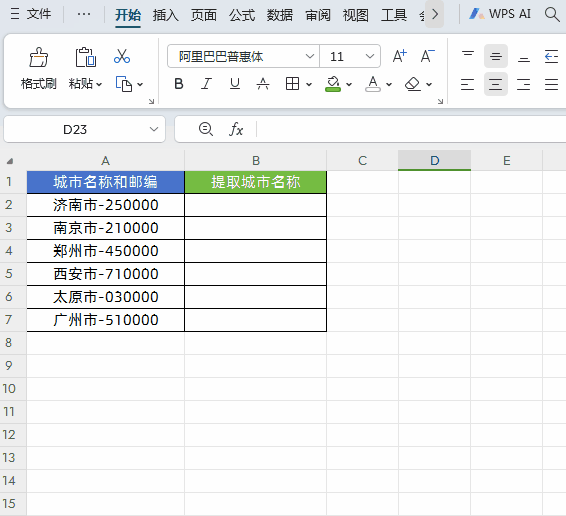
Task: Center text horizontally
Action: 496,84
